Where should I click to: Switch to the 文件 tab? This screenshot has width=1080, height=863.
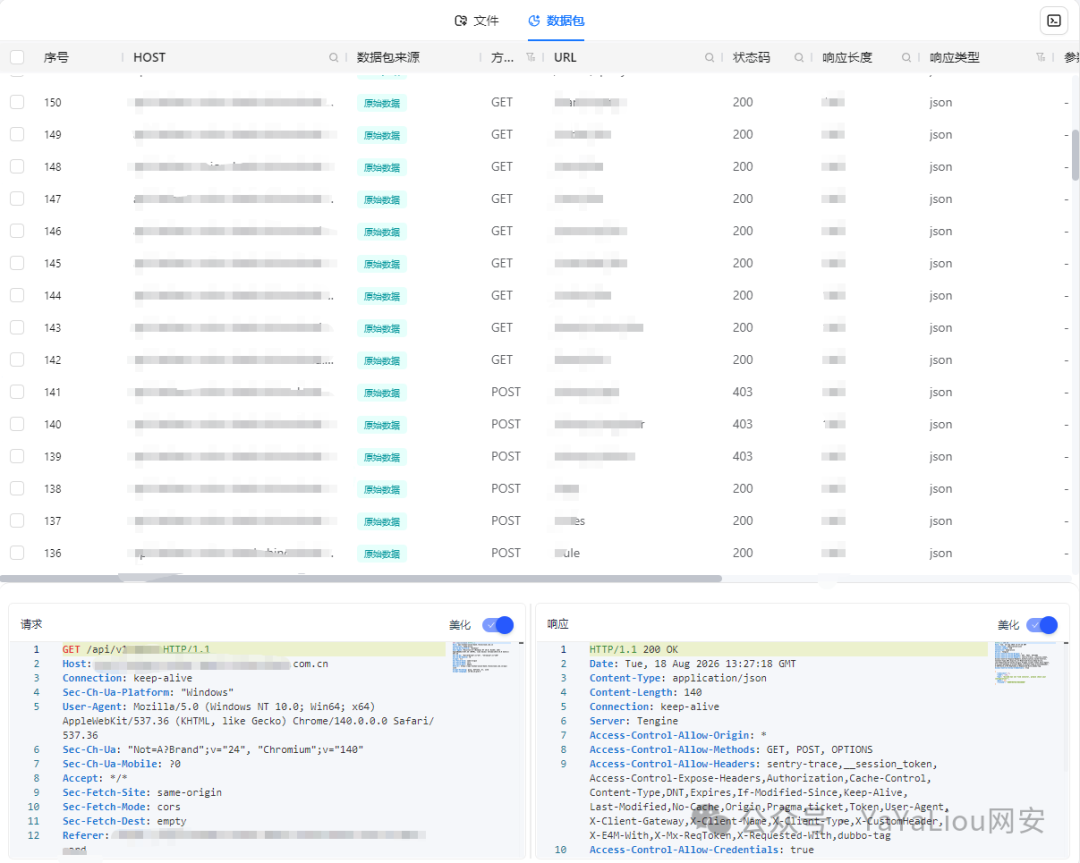(477, 21)
